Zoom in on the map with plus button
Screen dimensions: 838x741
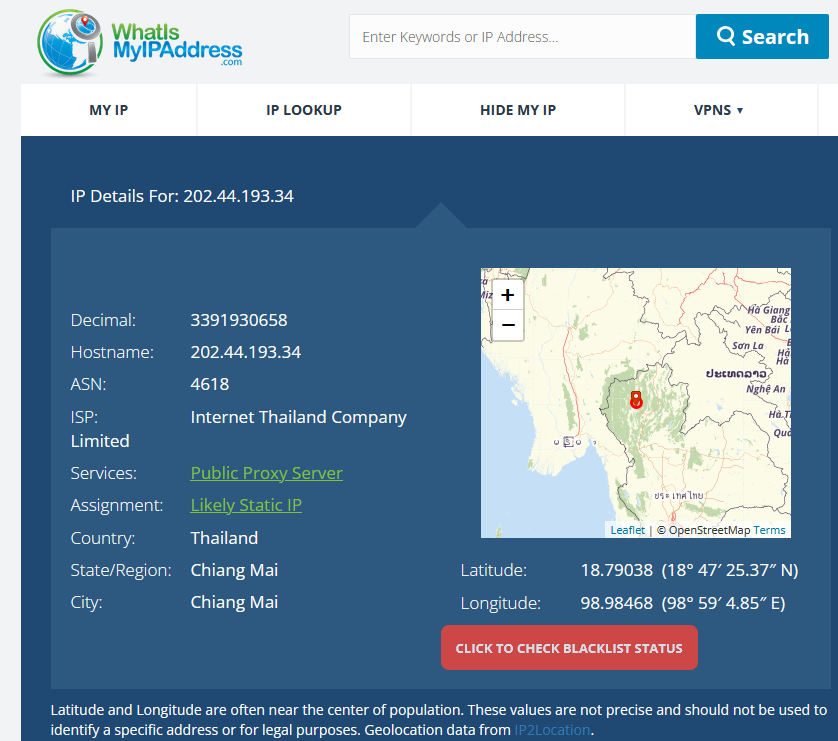[x=508, y=295]
